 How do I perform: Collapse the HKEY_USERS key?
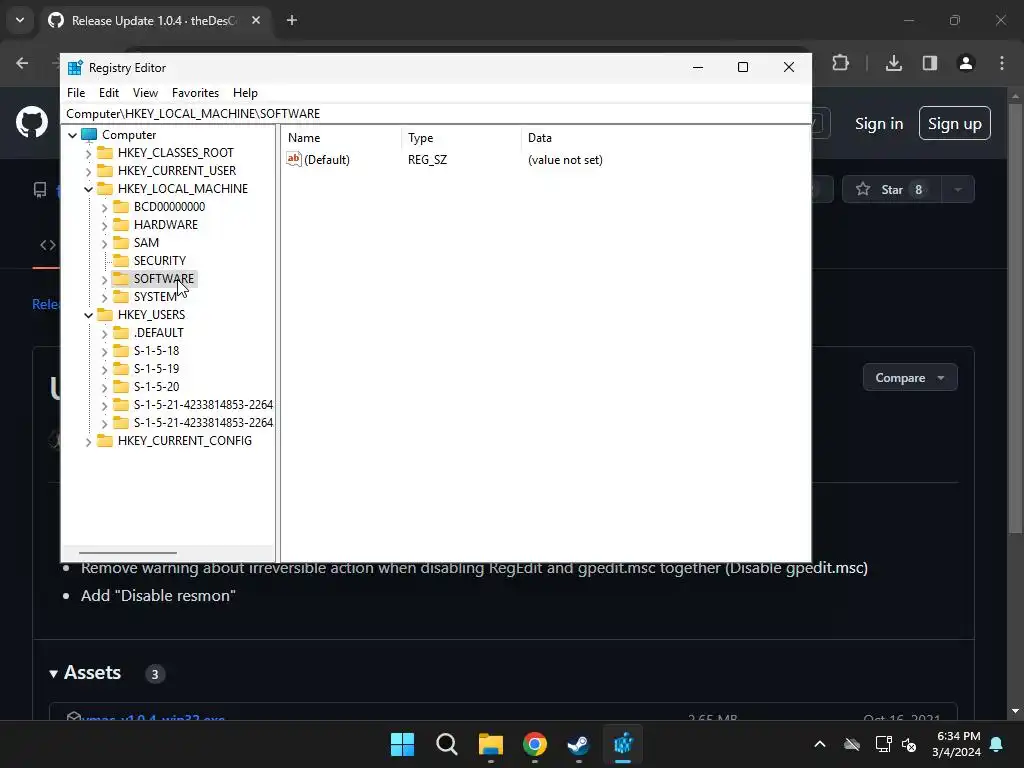pyautogui.click(x=88, y=315)
